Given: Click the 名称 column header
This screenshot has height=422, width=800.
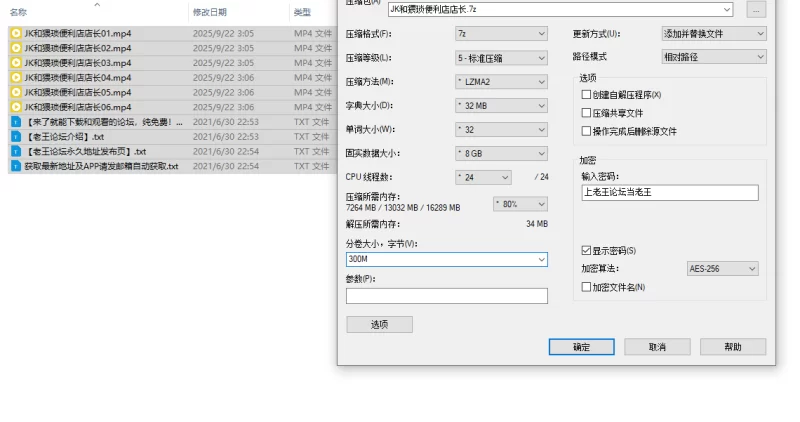Looking at the screenshot, I should (18, 12).
